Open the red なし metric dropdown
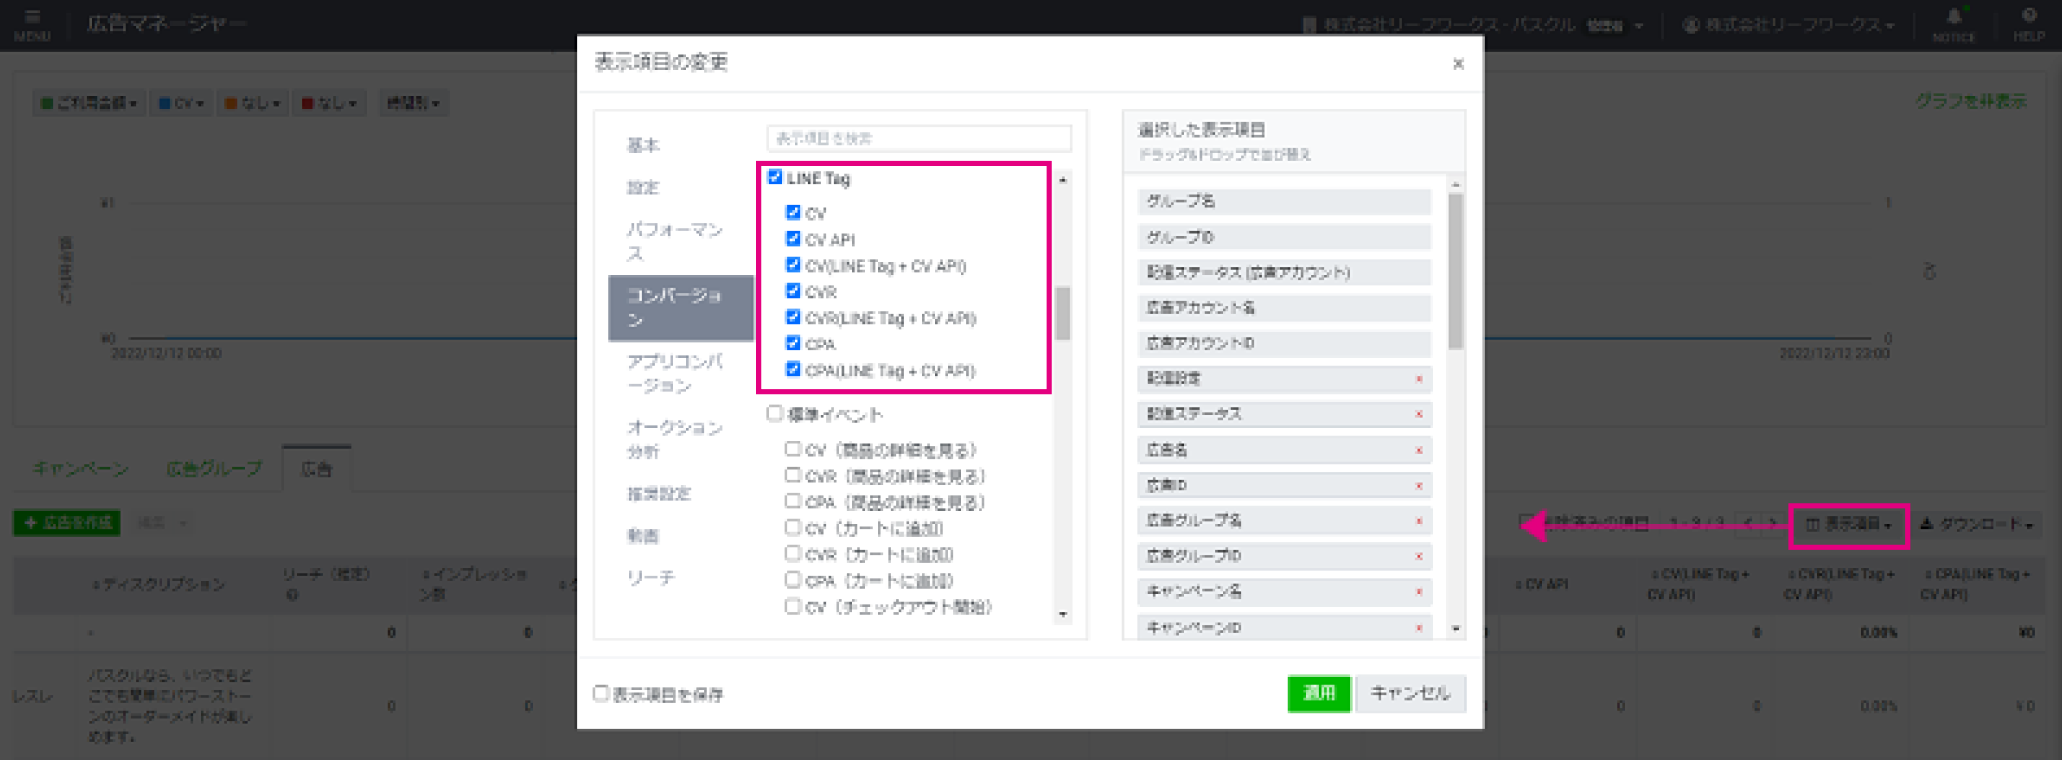 pos(328,103)
